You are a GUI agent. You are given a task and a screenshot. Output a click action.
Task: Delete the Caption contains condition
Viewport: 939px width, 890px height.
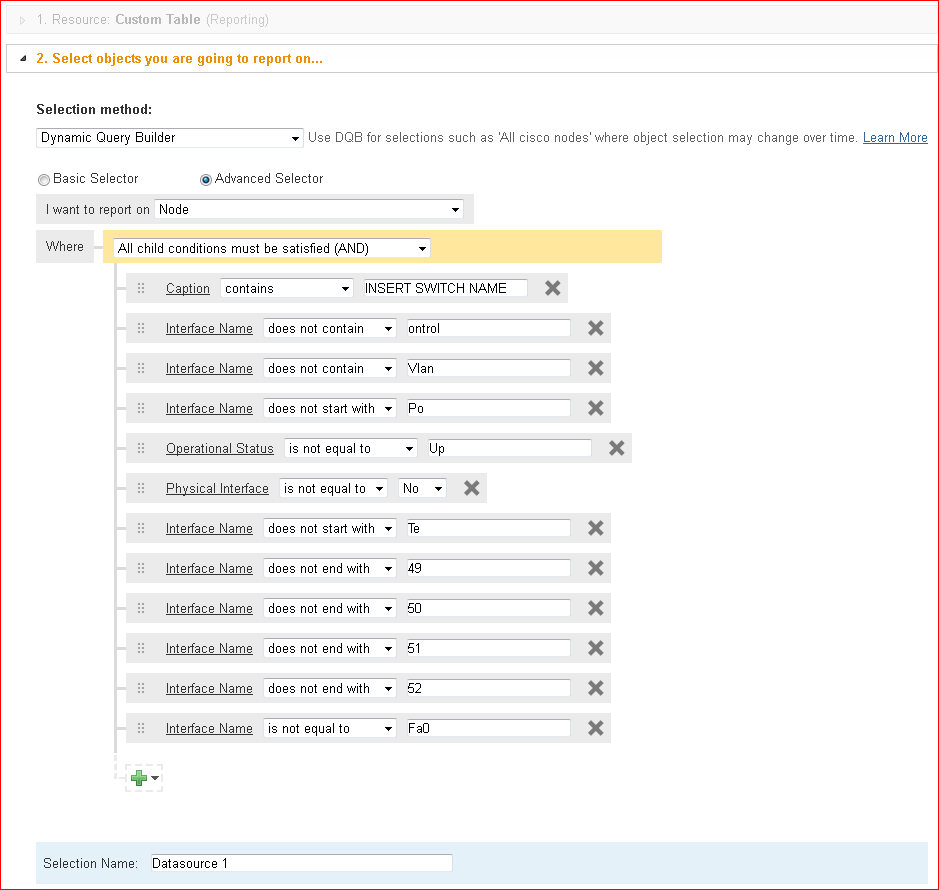pos(552,288)
